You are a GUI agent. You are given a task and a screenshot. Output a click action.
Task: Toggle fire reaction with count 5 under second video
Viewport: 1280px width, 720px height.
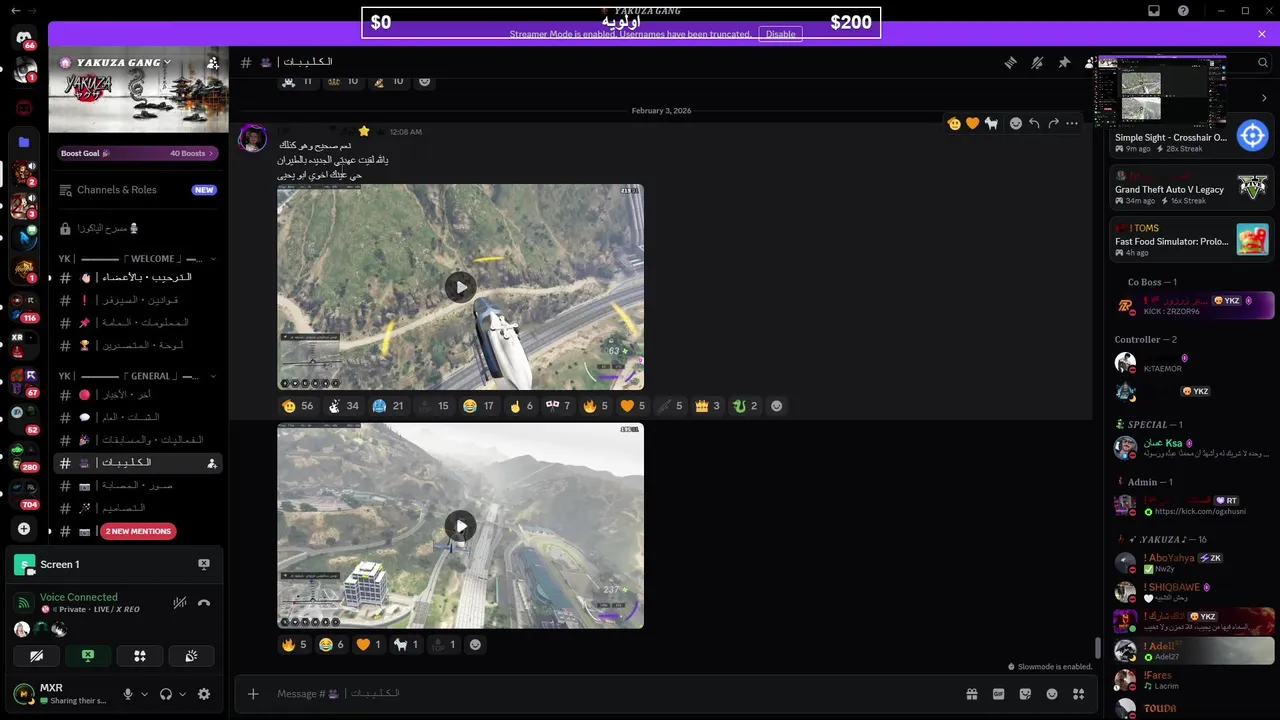point(295,645)
